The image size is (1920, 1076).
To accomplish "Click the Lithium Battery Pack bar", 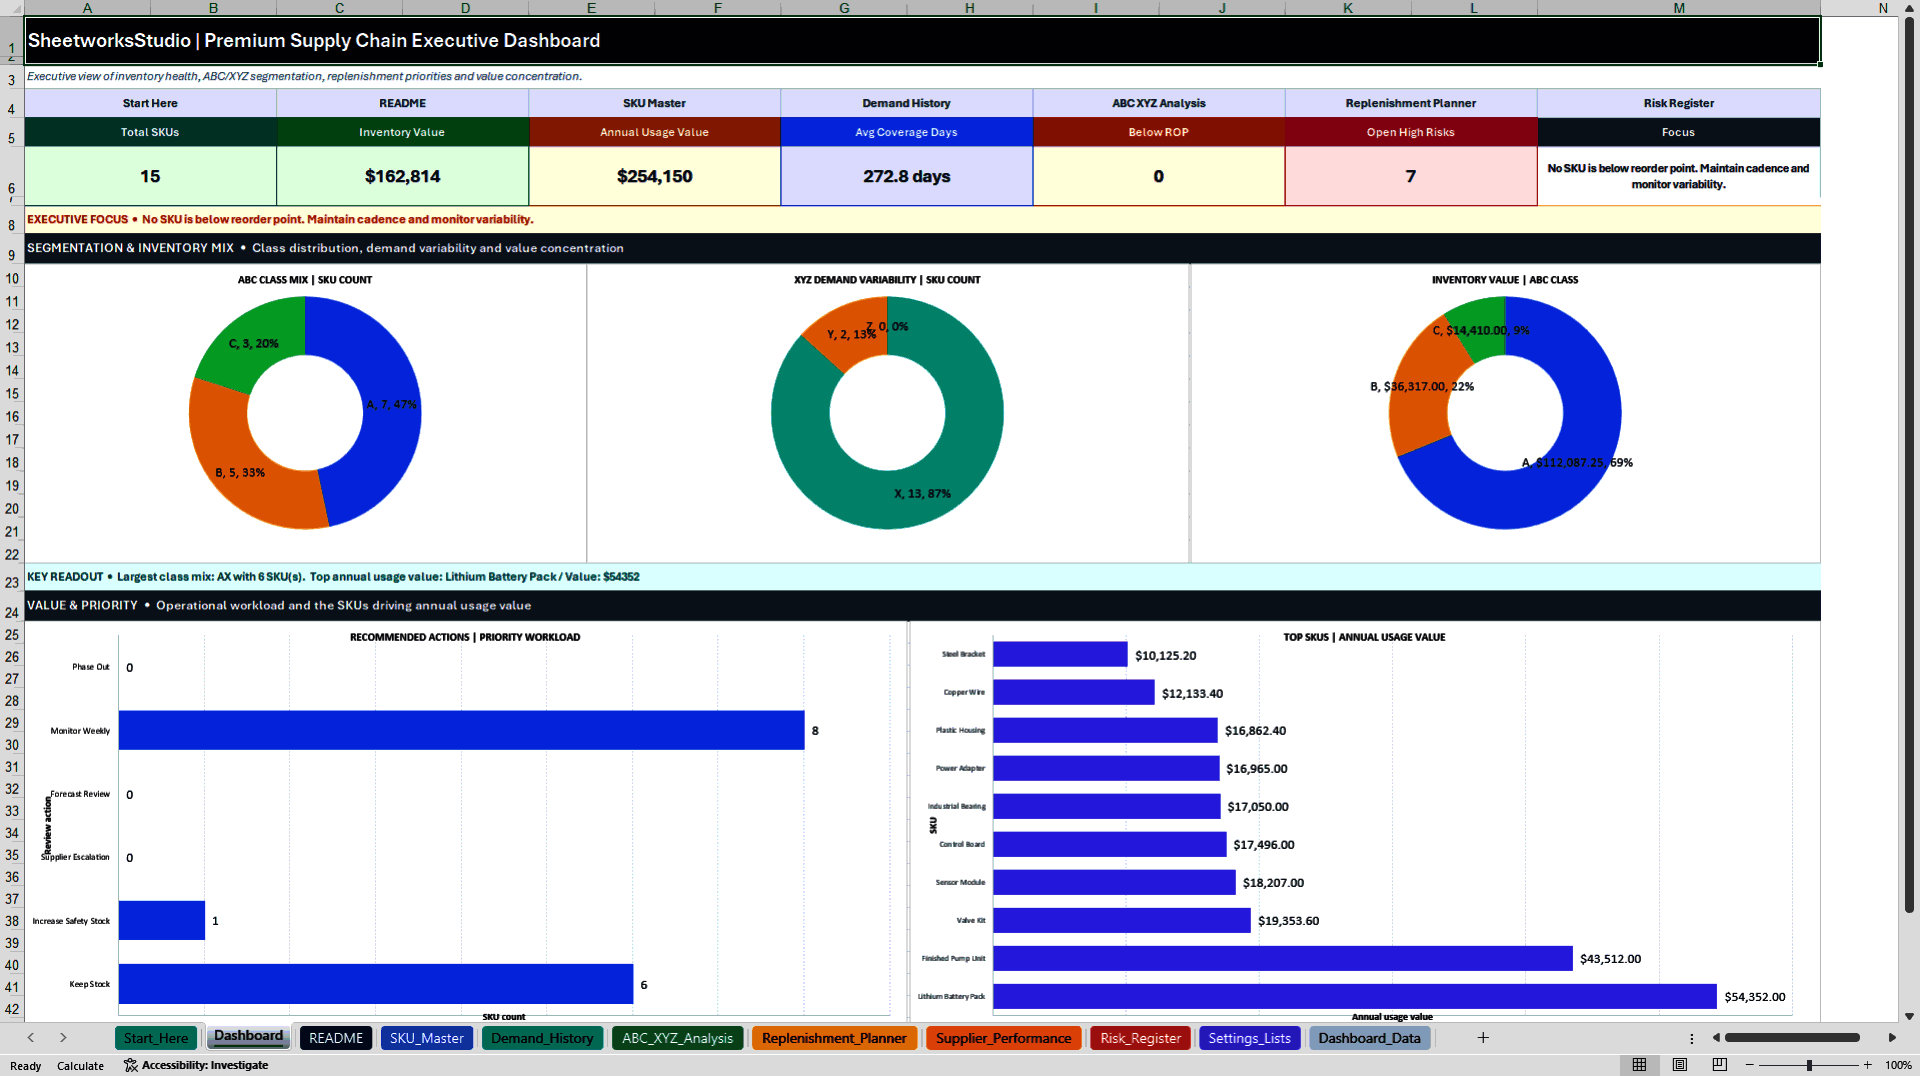I will point(1354,996).
